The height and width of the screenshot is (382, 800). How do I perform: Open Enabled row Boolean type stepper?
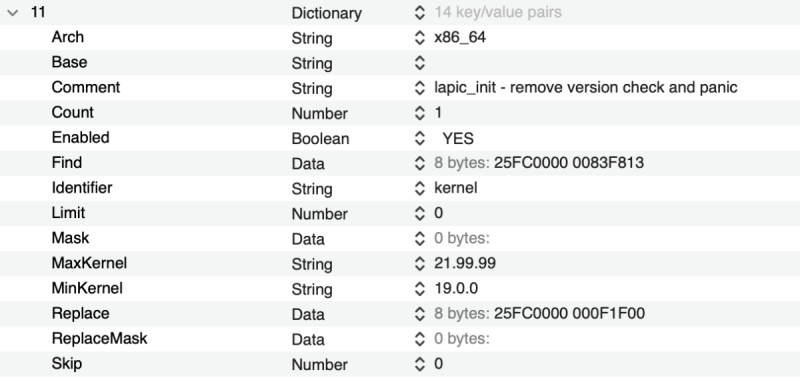[x=419, y=138]
